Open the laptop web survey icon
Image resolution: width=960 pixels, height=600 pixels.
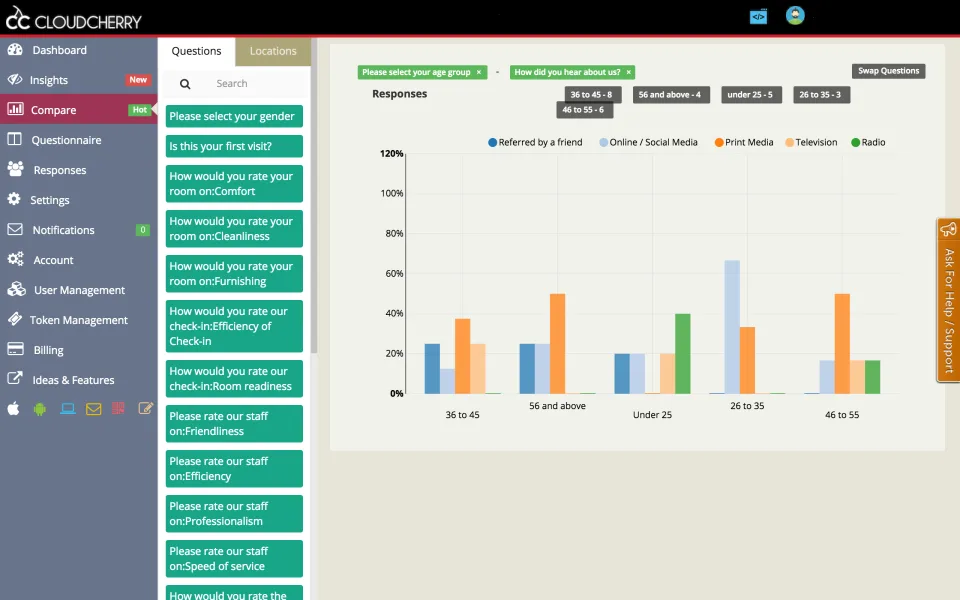pos(67,408)
